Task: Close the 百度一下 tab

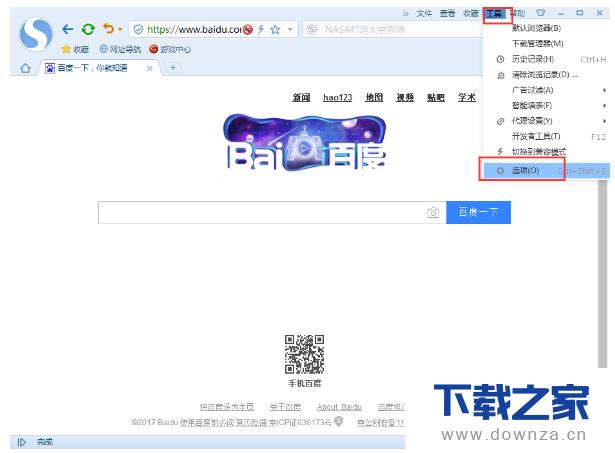Action: [150, 68]
